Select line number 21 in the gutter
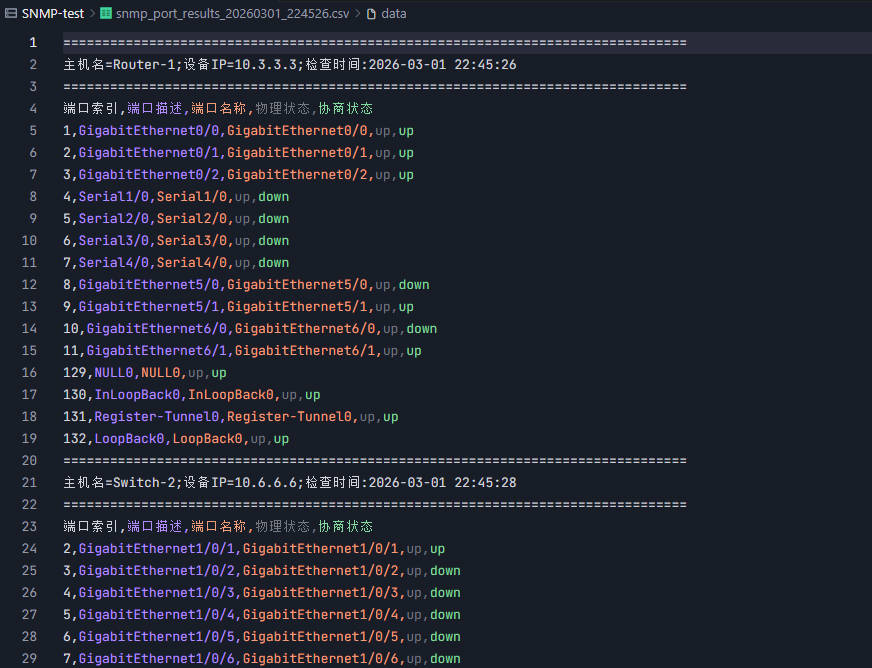The height and width of the screenshot is (668, 872). (29, 483)
